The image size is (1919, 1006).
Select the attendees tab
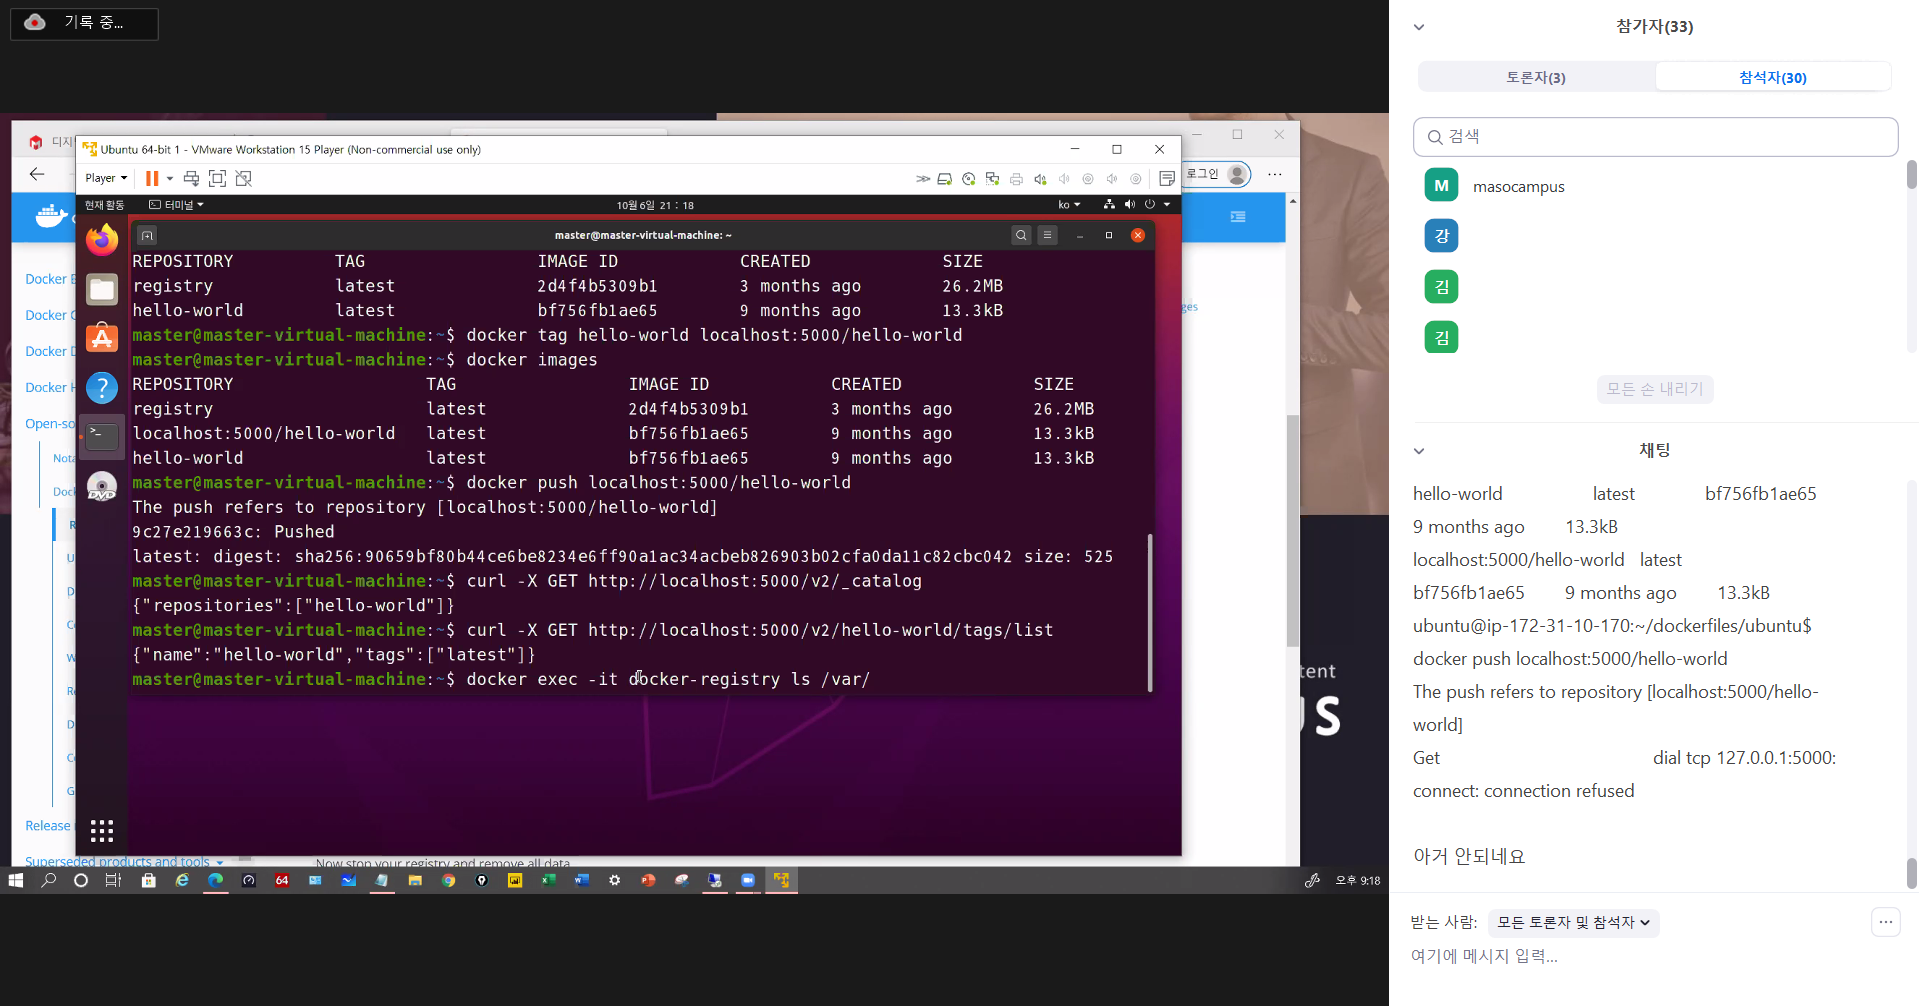1772,77
